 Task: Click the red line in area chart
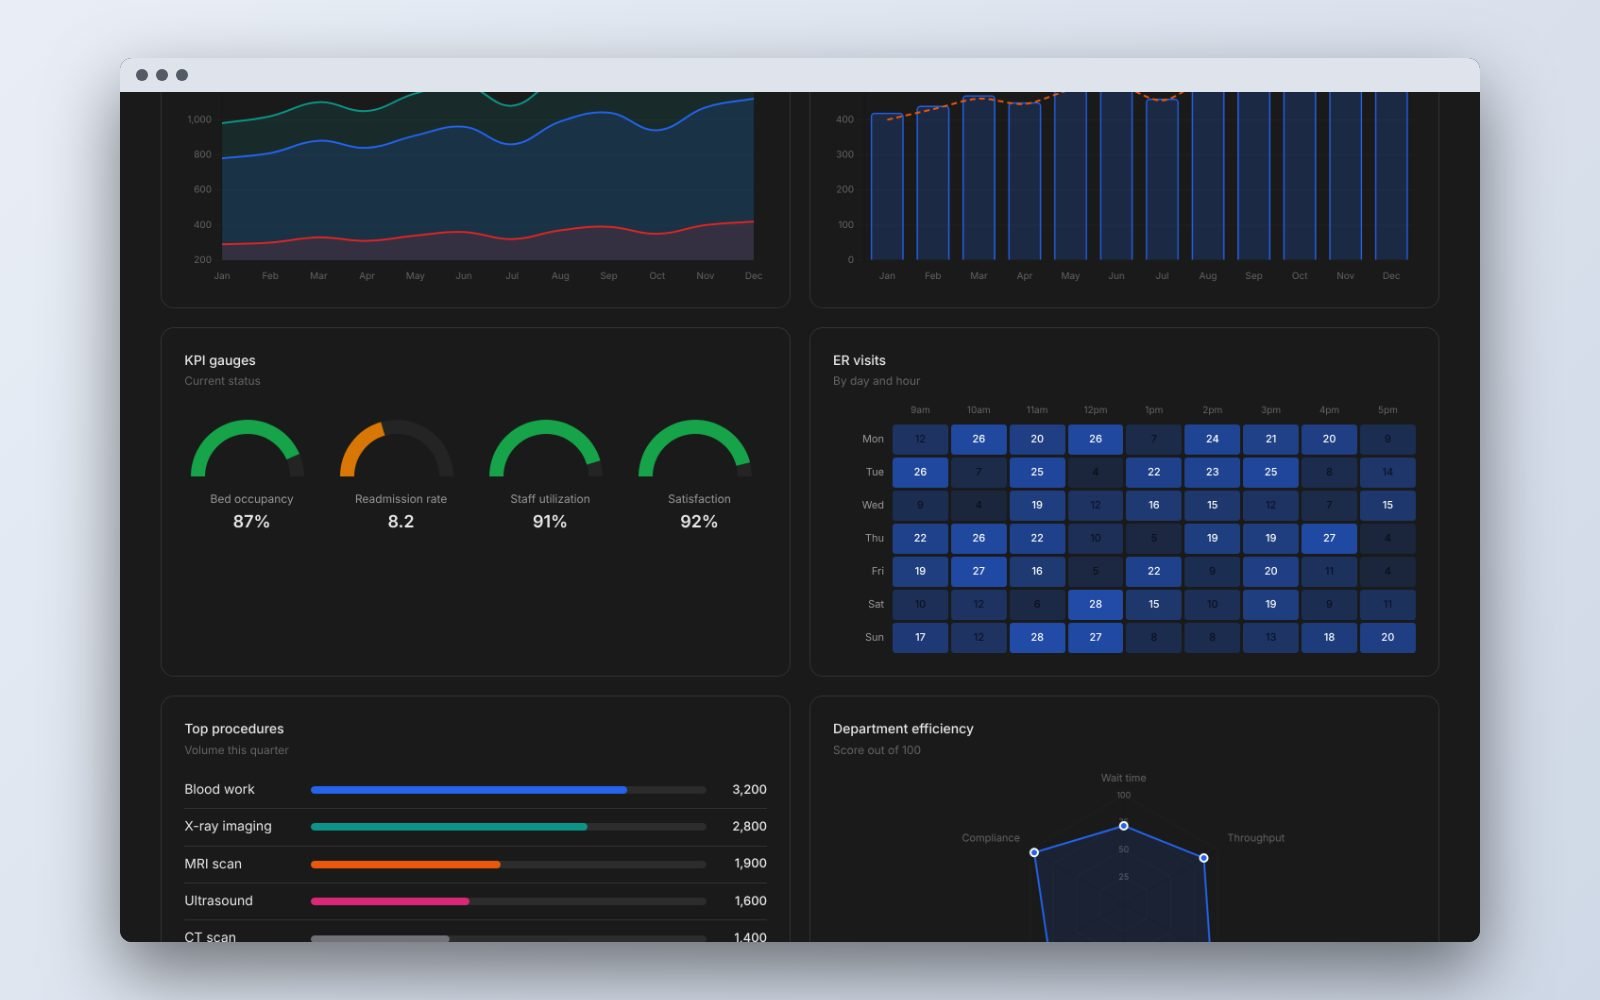(488, 235)
